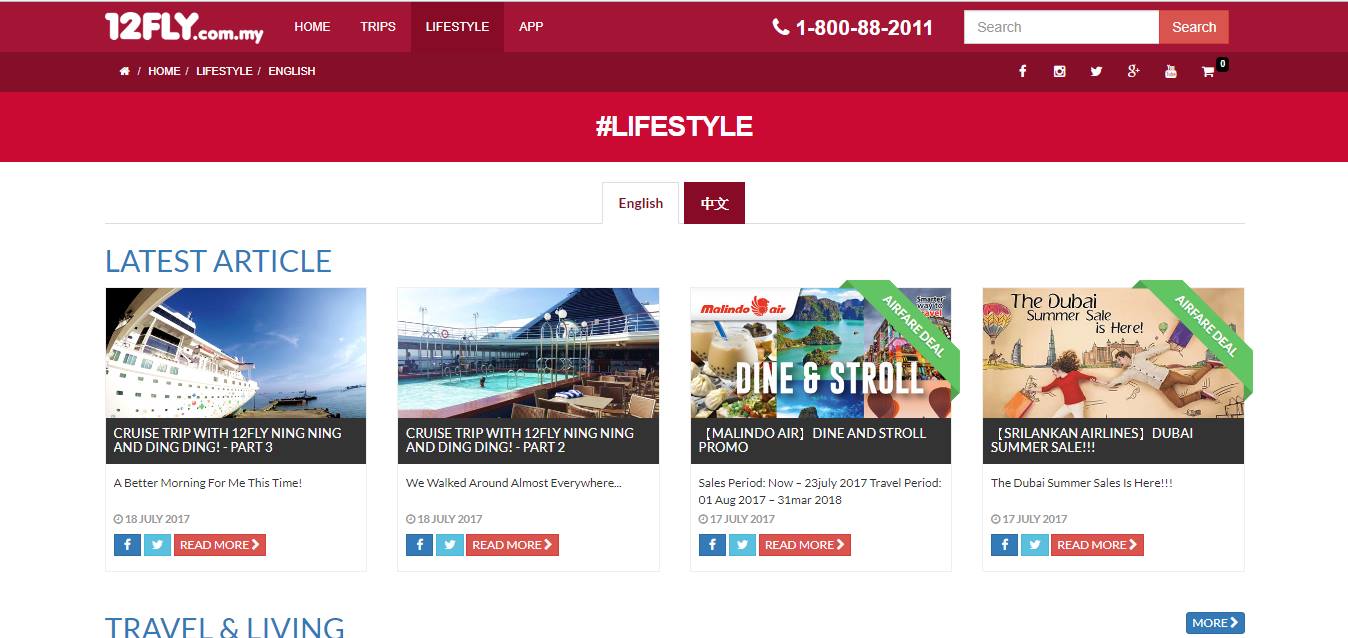The width and height of the screenshot is (1348, 638).
Task: Click the 12FLY.com.my logo
Action: click(x=184, y=28)
